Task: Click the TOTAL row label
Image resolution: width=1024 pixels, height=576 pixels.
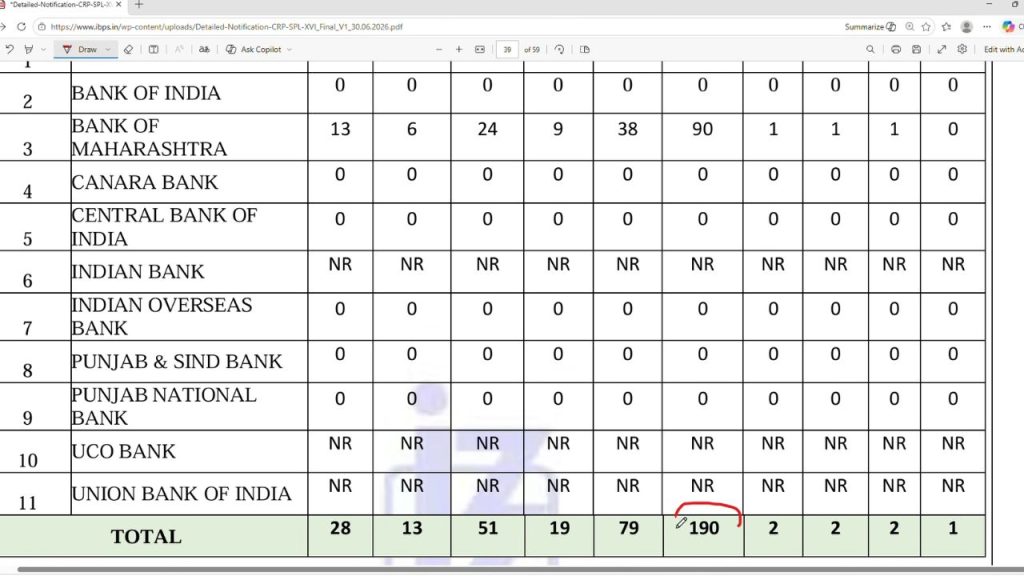Action: pos(146,537)
